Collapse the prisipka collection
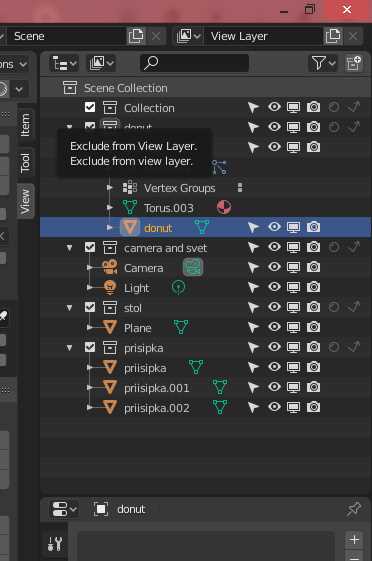372x561 pixels. (69, 348)
